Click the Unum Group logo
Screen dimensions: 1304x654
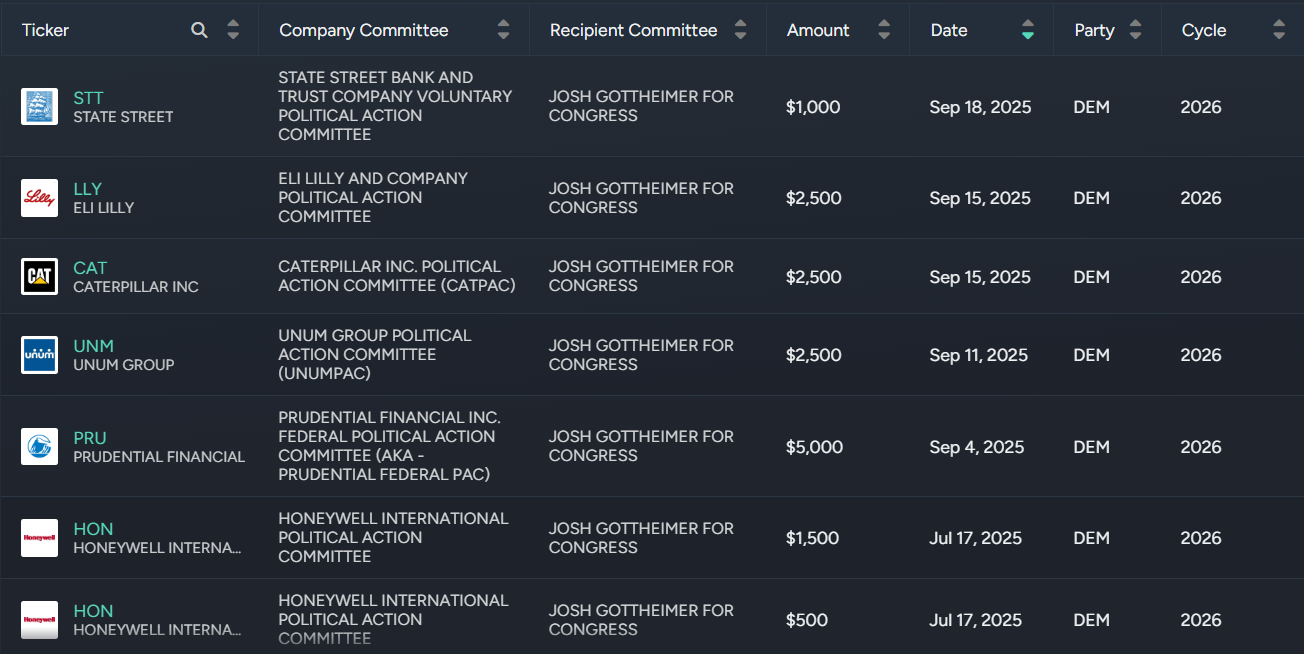point(40,355)
